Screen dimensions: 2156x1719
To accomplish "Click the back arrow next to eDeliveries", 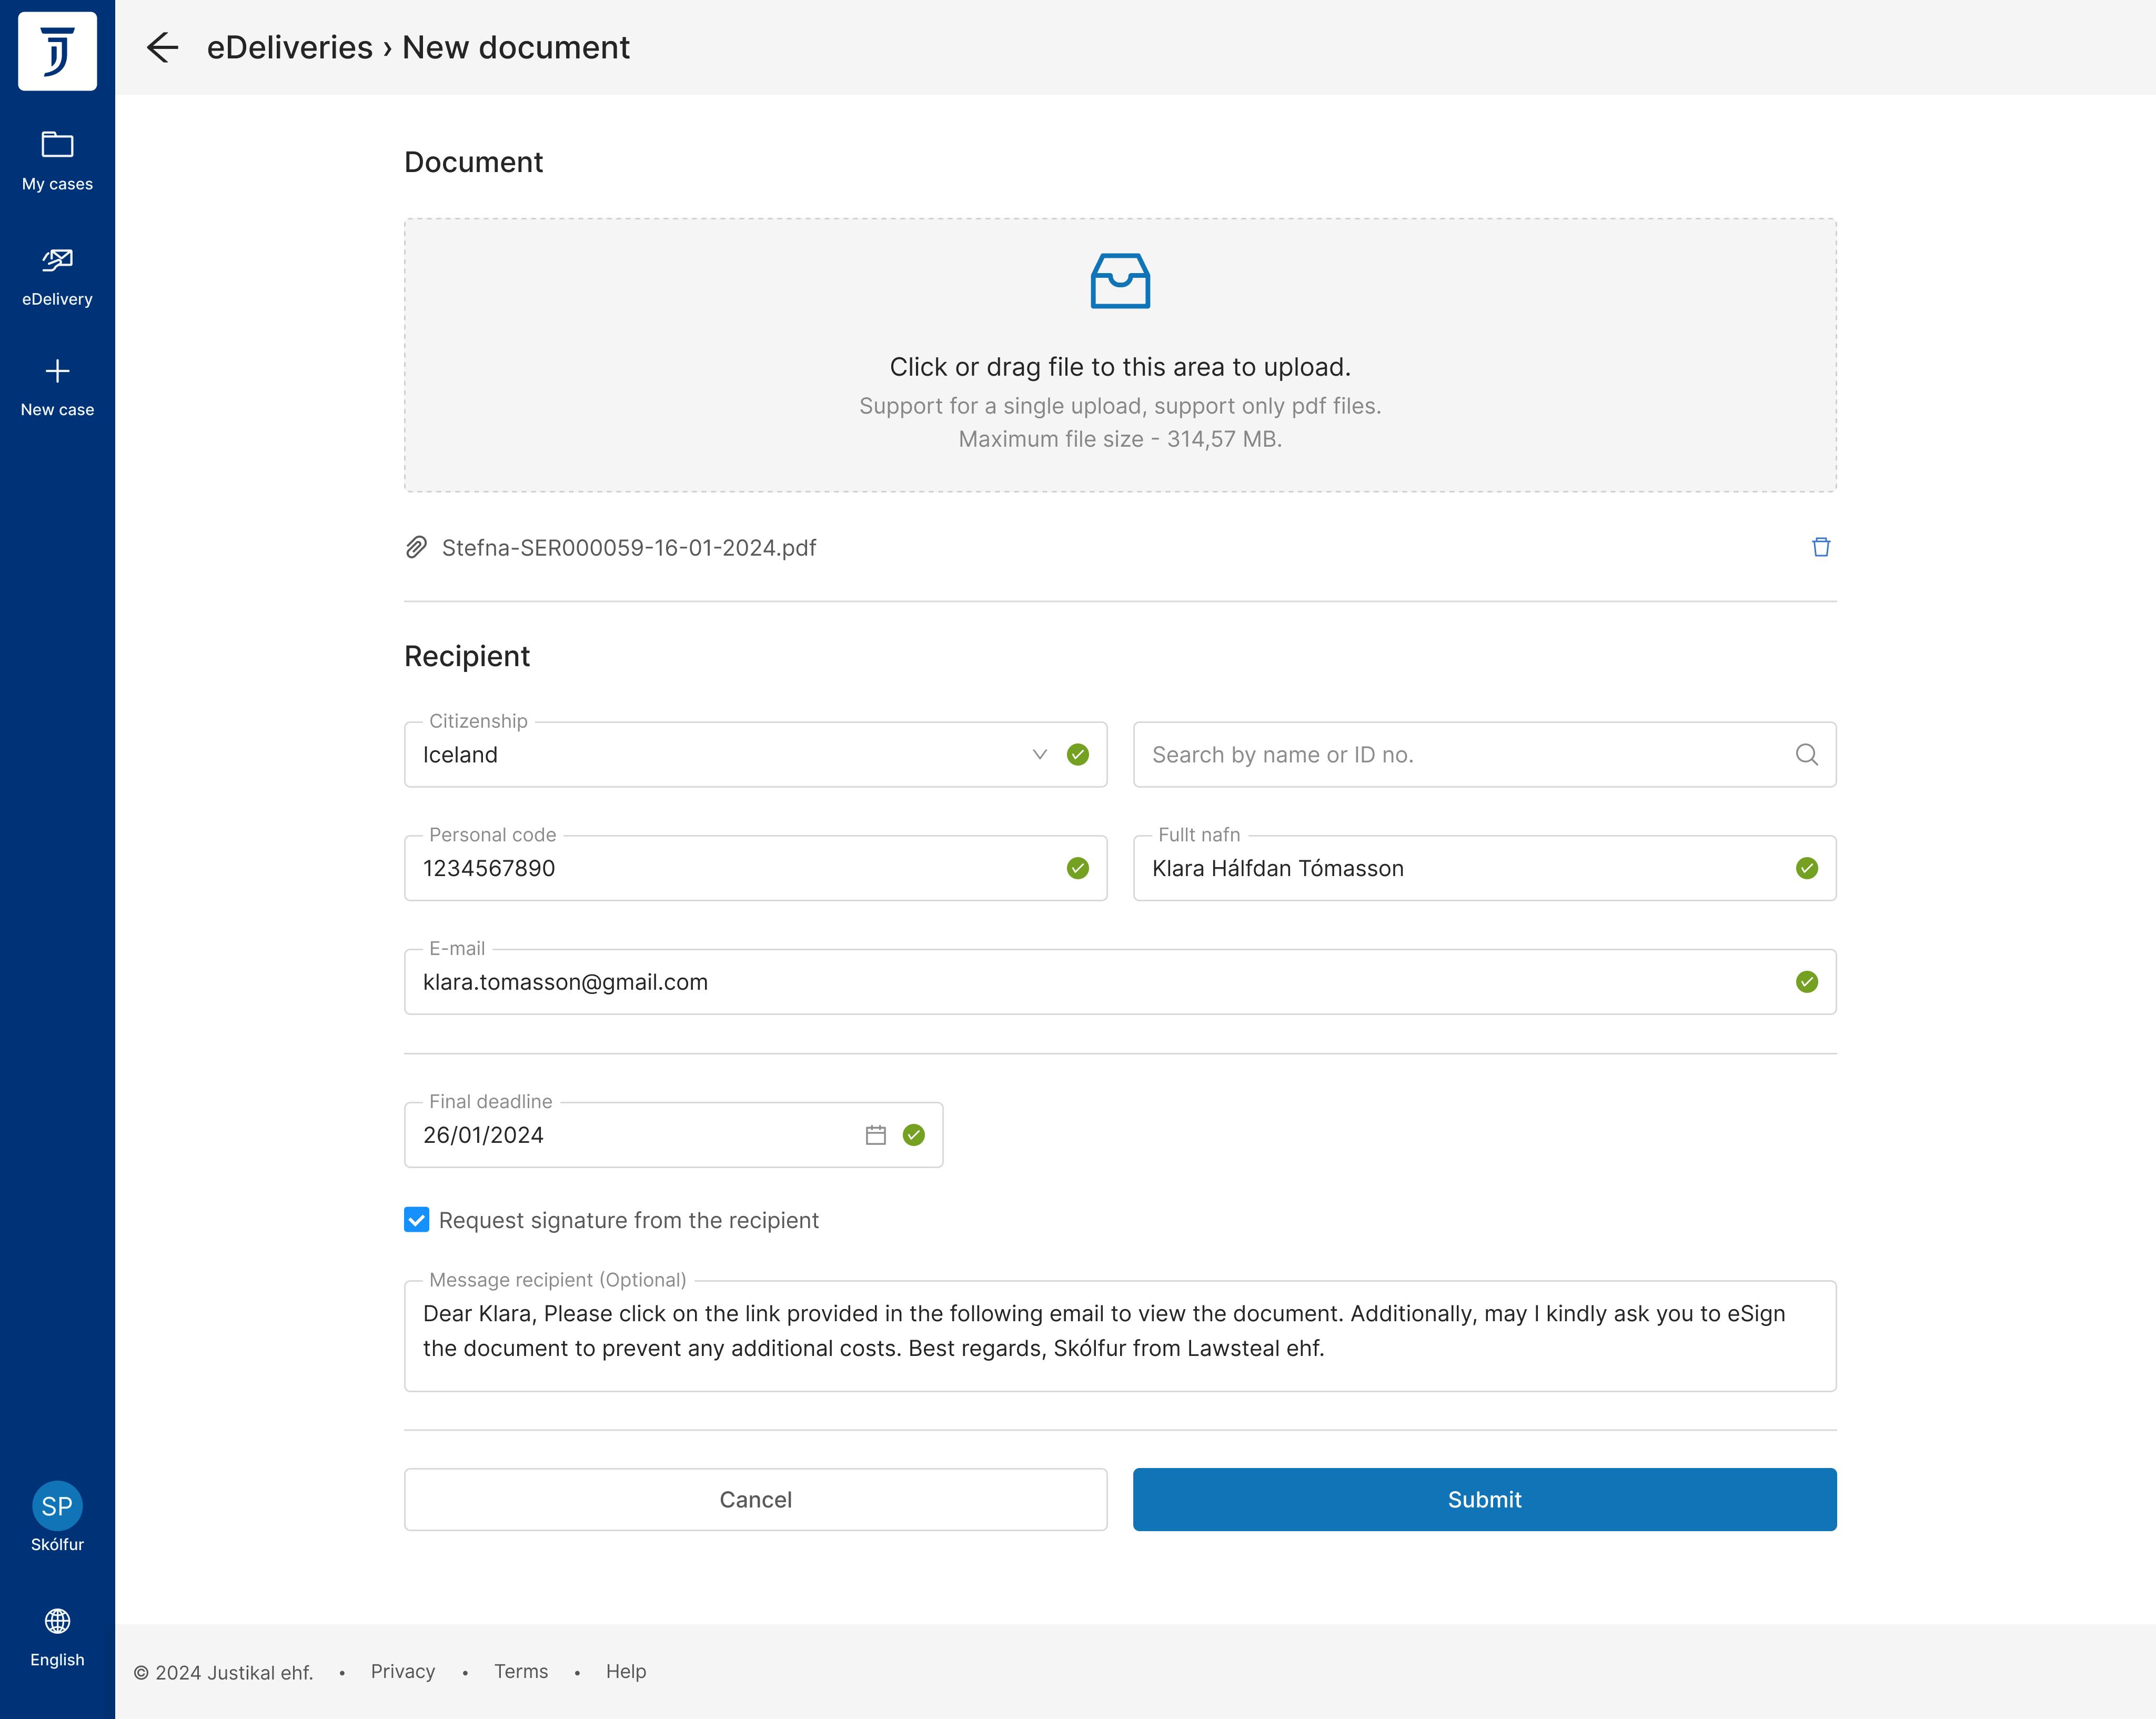I will click(x=164, y=47).
